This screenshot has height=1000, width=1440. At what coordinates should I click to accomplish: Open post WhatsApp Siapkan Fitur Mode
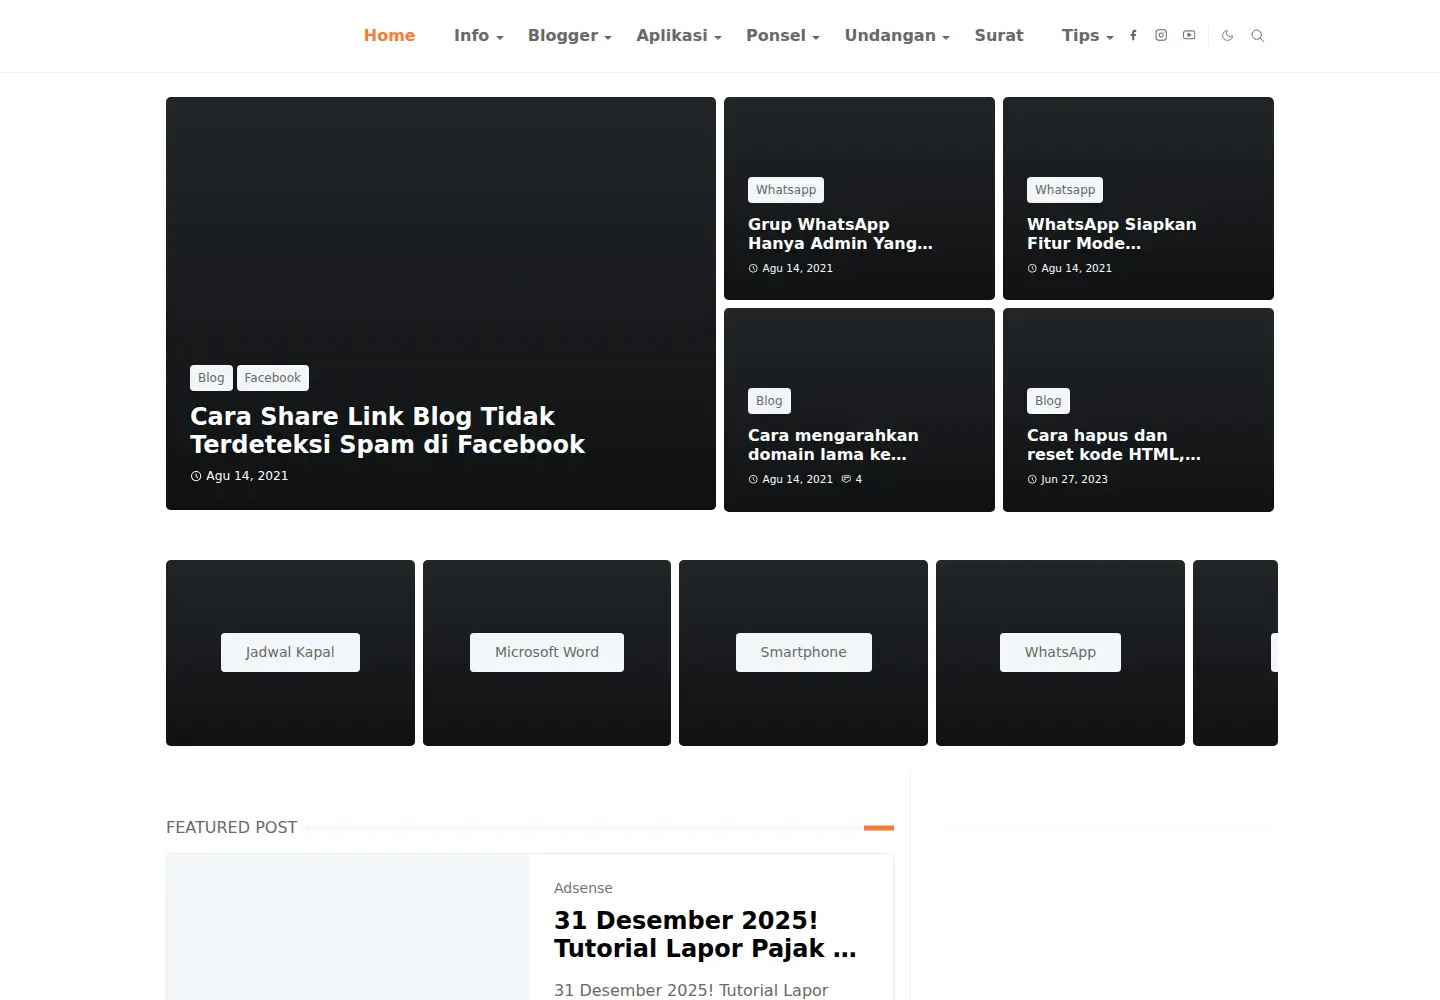tap(1111, 234)
